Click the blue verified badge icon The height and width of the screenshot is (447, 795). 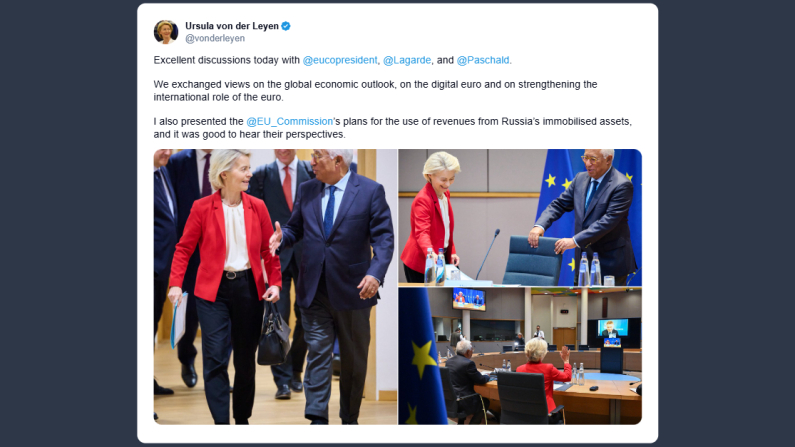(x=286, y=26)
